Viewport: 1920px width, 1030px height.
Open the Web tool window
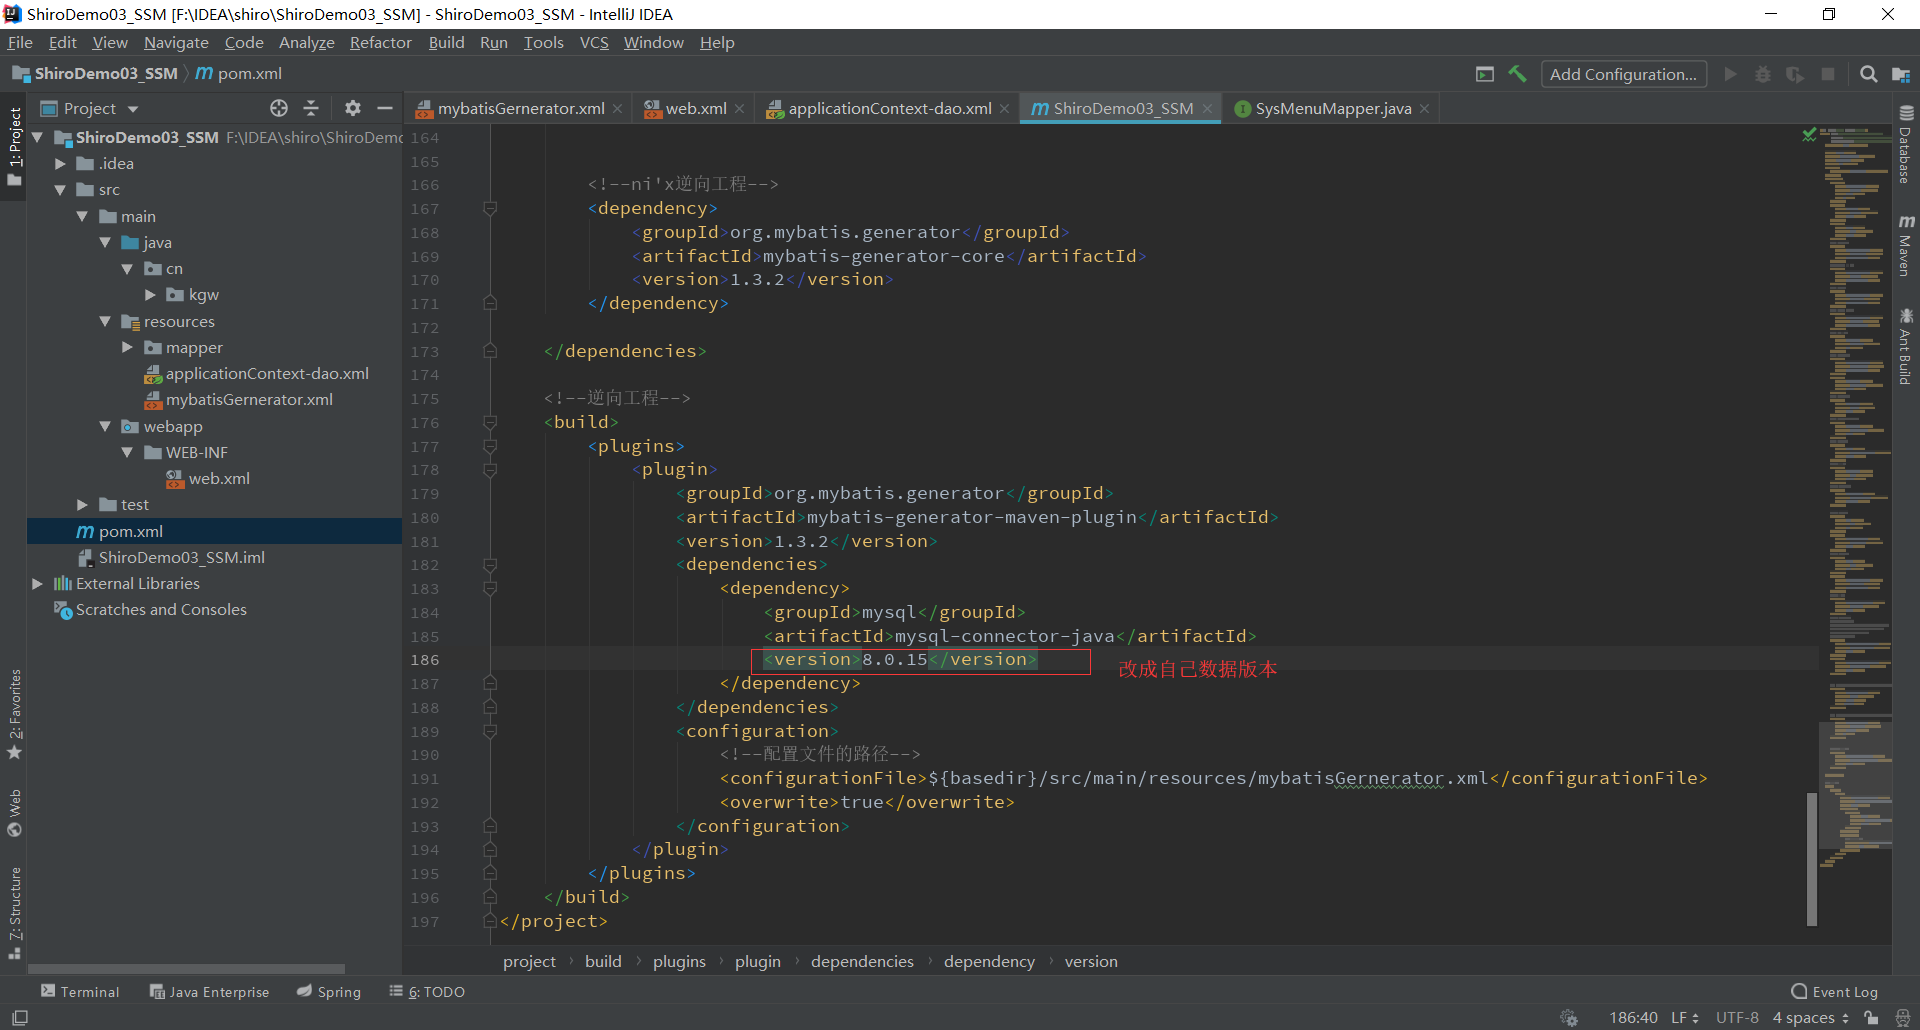pos(14,813)
